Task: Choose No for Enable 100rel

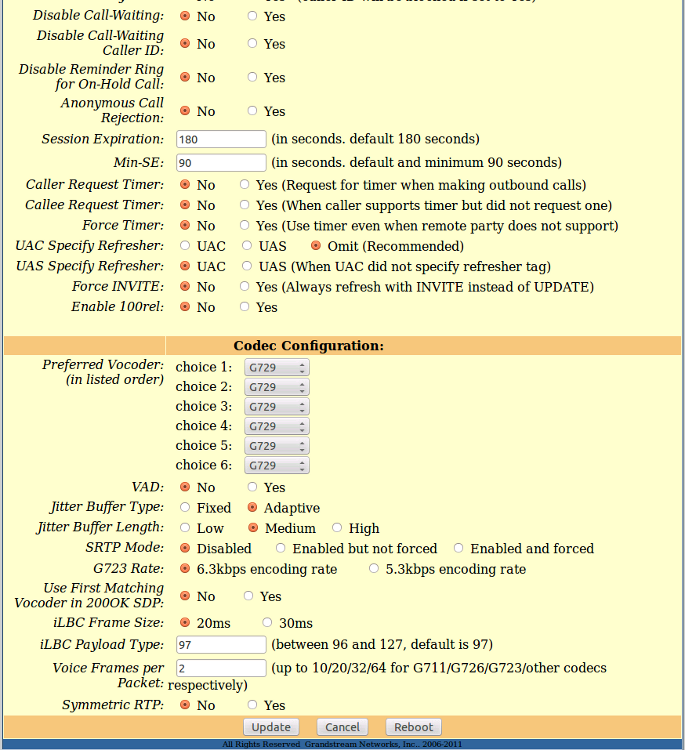Action: click(x=185, y=306)
